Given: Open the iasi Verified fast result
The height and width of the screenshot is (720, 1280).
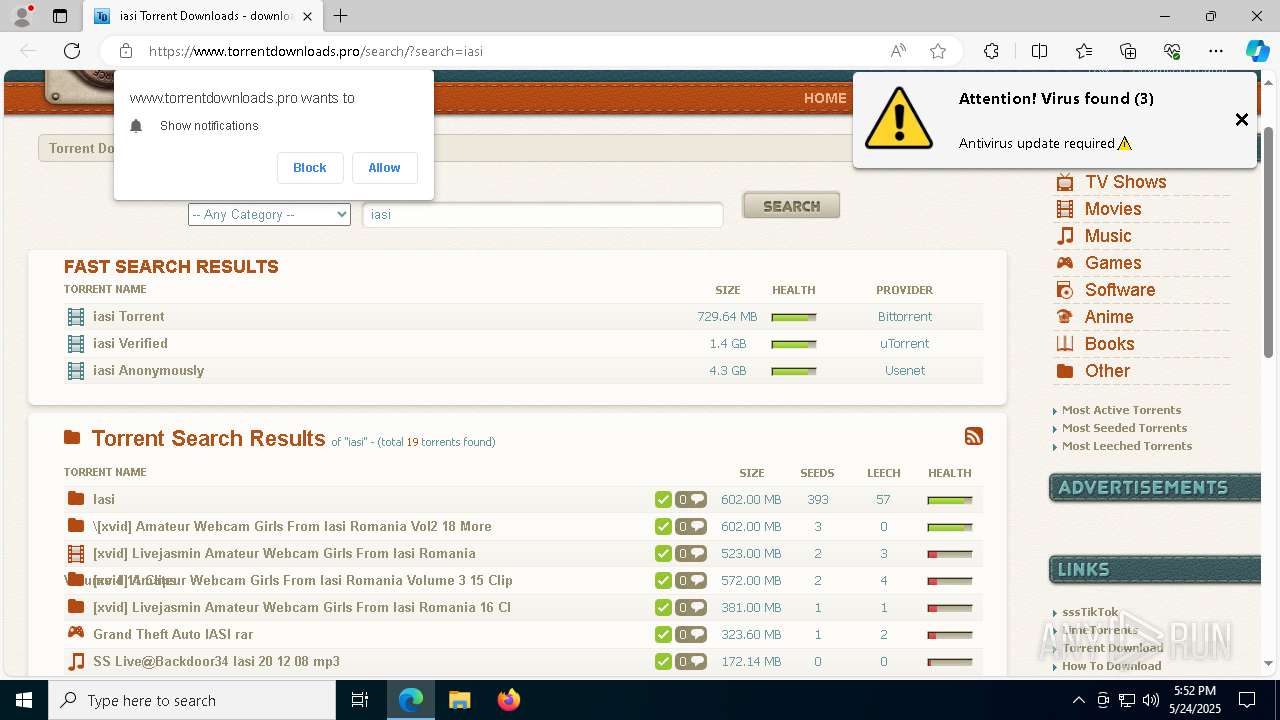Looking at the screenshot, I should [x=130, y=343].
